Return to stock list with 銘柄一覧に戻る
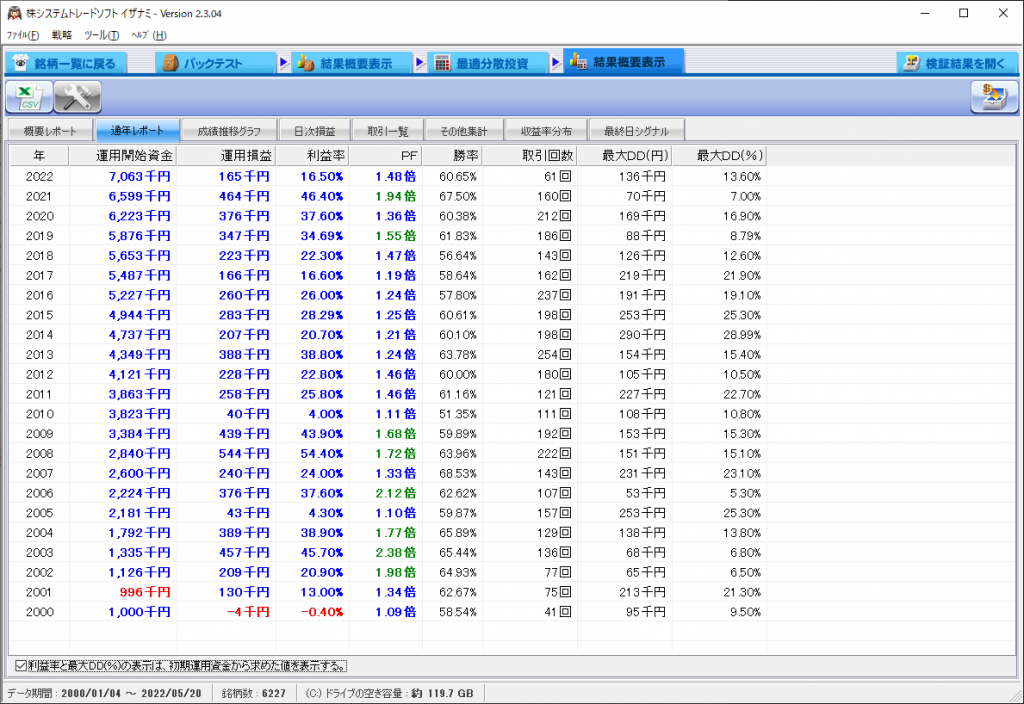The width and height of the screenshot is (1024, 704). pyautogui.click(x=65, y=63)
